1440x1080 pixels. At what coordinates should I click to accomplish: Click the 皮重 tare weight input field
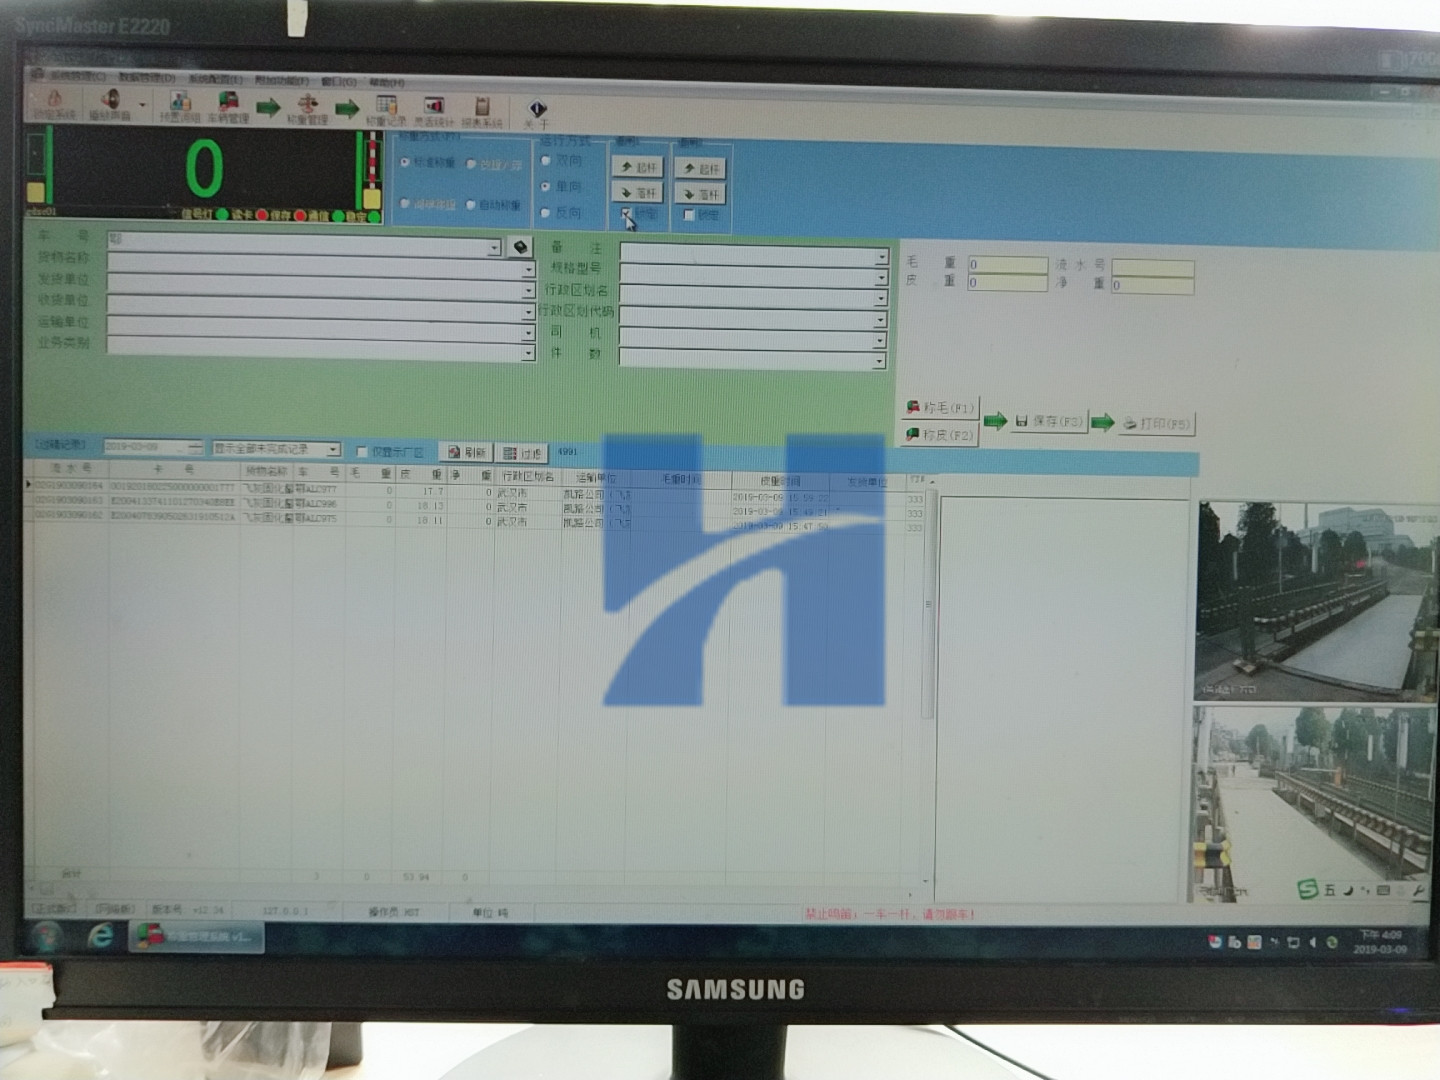(1007, 283)
